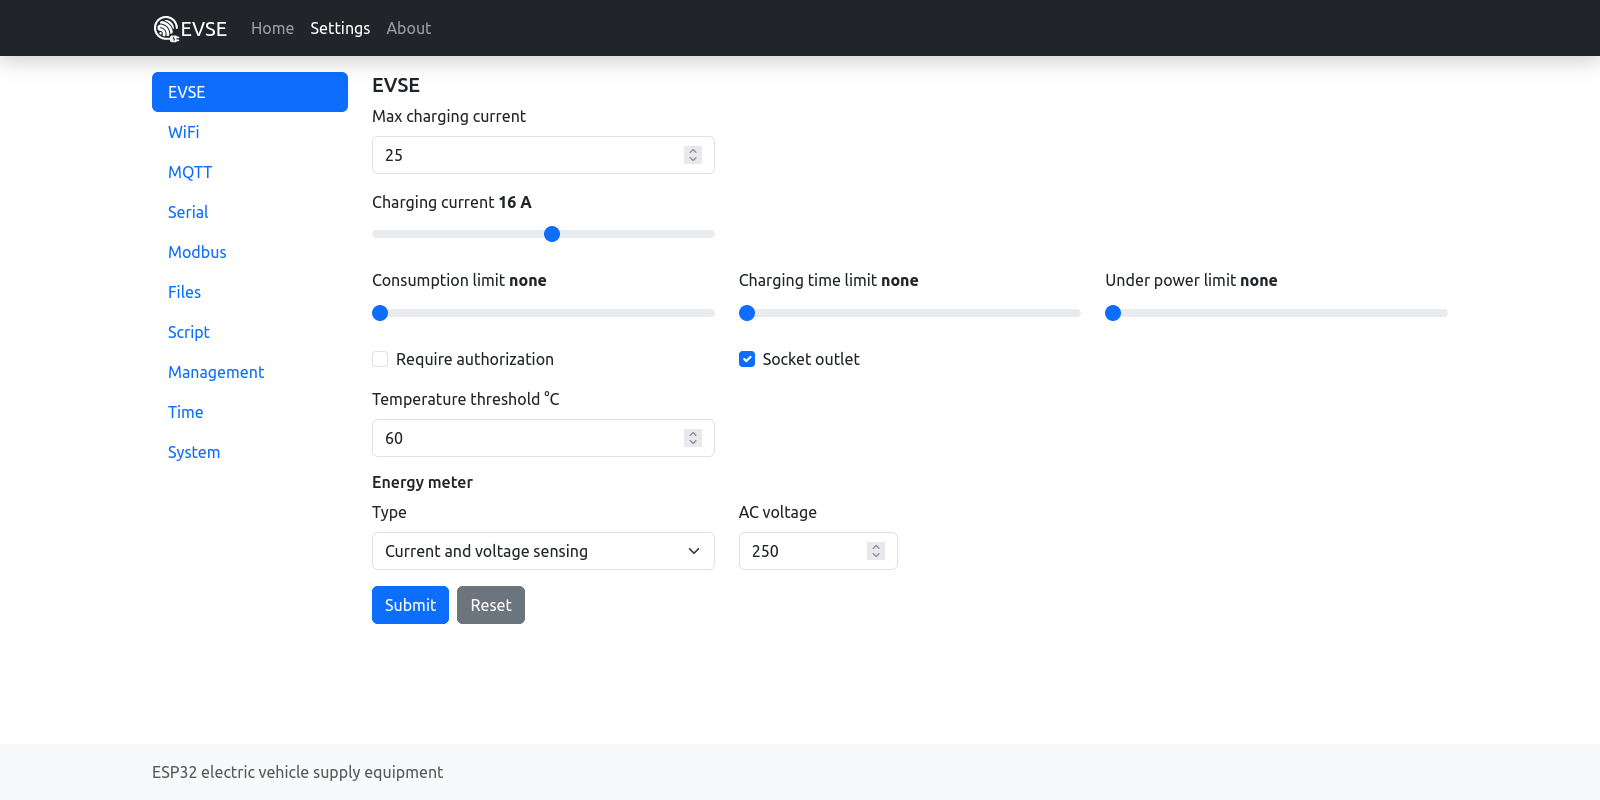Viewport: 1600px width, 800px height.
Task: Click the Charging current slider handle
Action: click(552, 234)
